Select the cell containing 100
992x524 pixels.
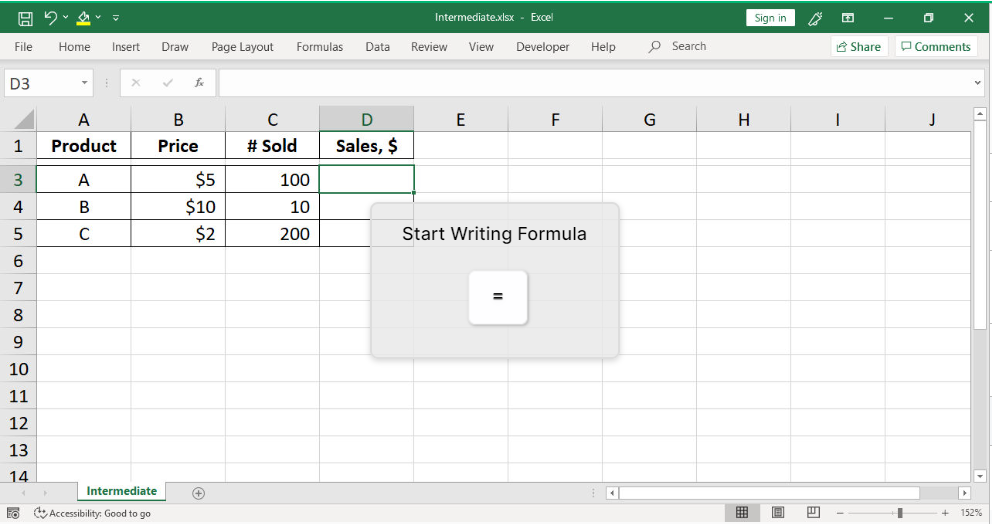click(x=272, y=180)
